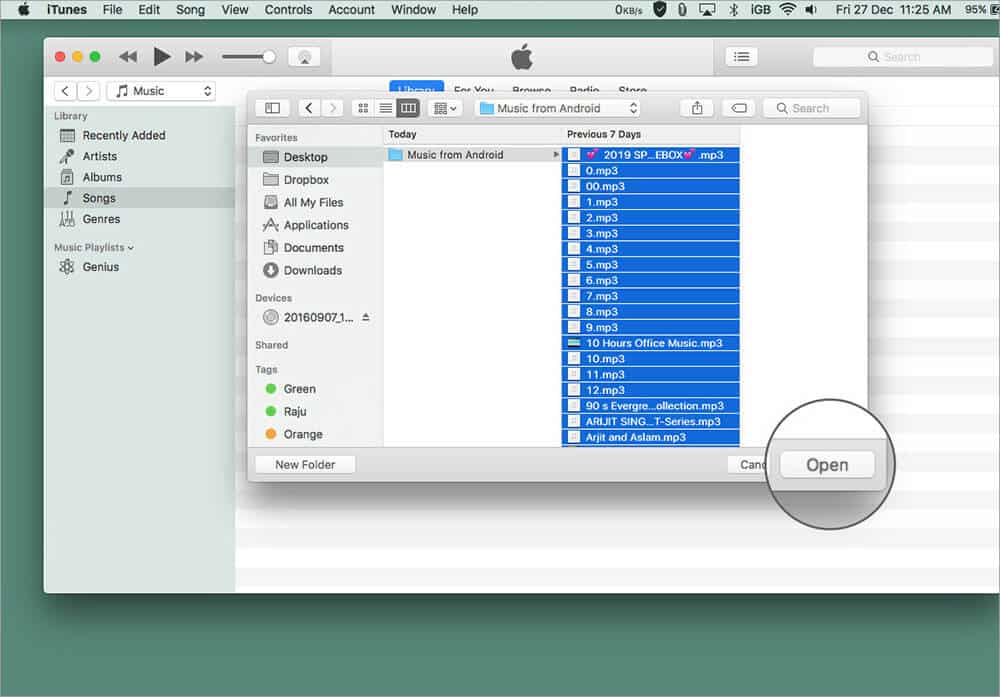
Task: Click the Bluetooth icon in menu bar
Action: tap(733, 10)
